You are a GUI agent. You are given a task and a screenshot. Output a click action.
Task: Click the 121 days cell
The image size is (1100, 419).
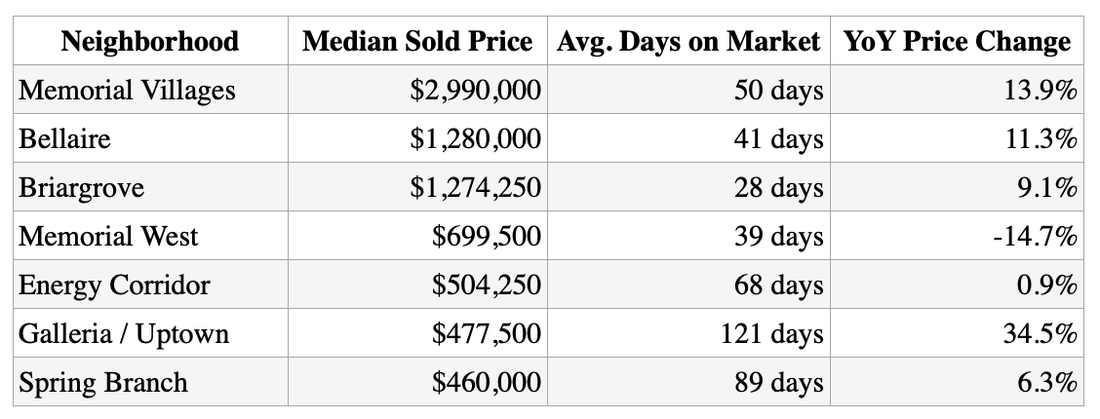point(689,333)
